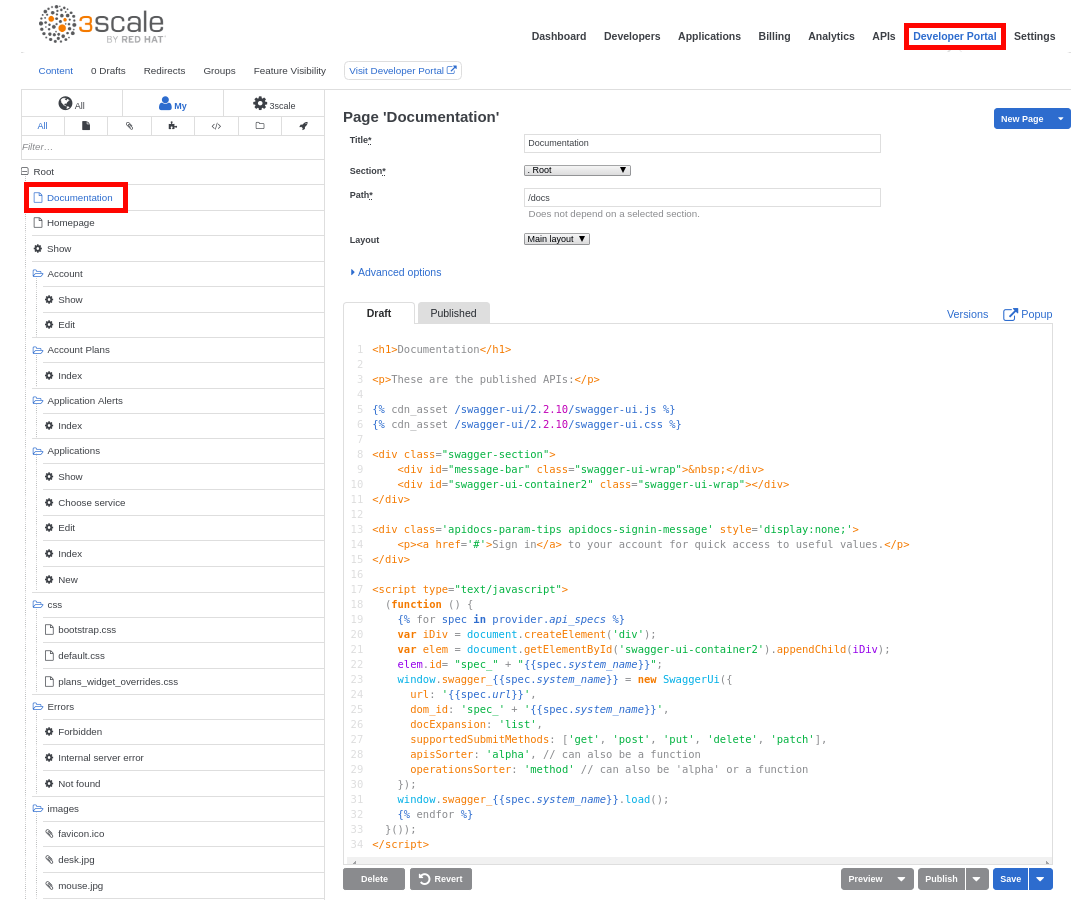This screenshot has height=900, width=1074.
Task: Open the Versions link
Action: click(x=967, y=314)
